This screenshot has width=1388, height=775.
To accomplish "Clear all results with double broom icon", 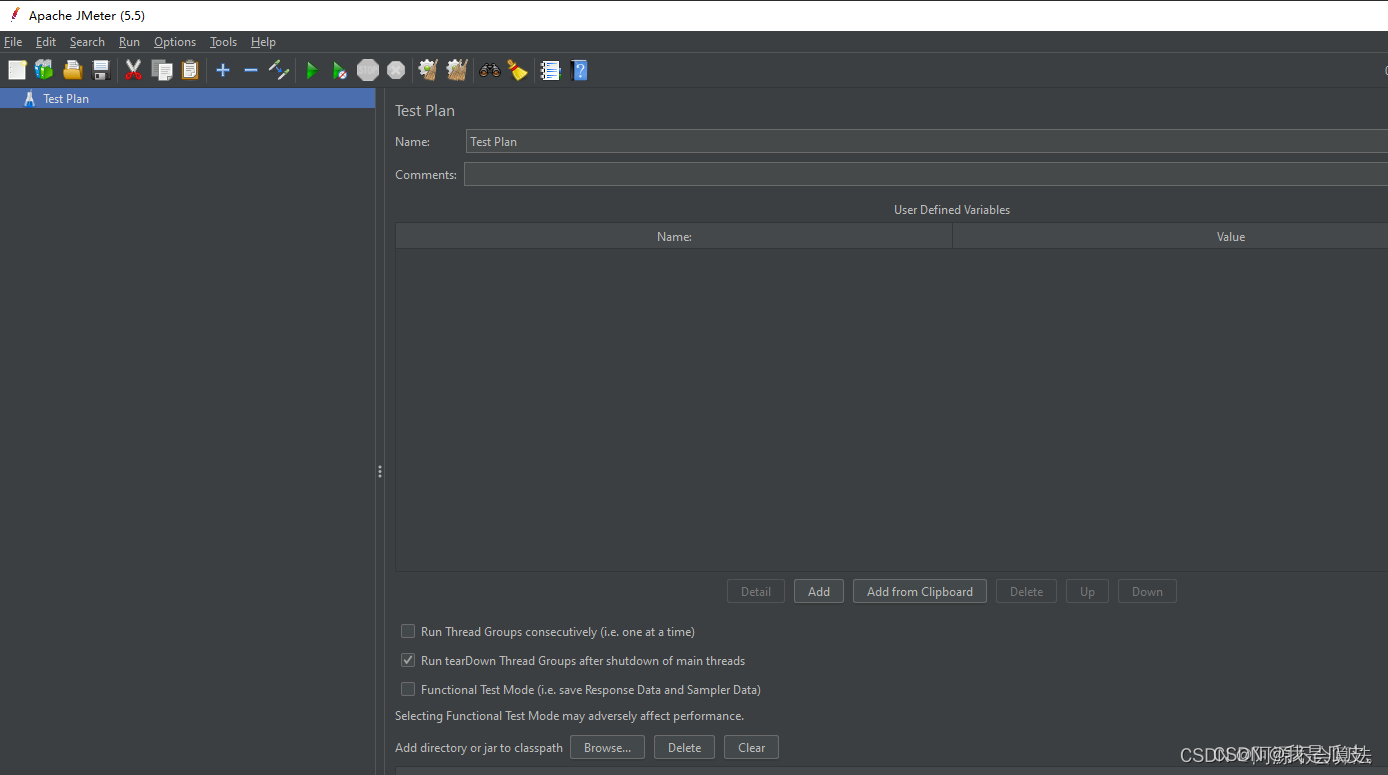I will tap(457, 70).
